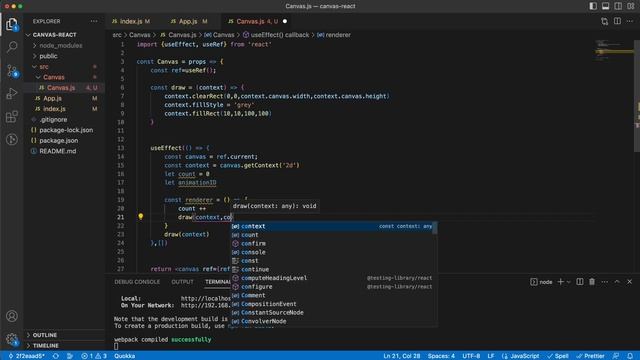Open the Accounts menu icon
Screen dimensions: 640x360
coord(12,316)
